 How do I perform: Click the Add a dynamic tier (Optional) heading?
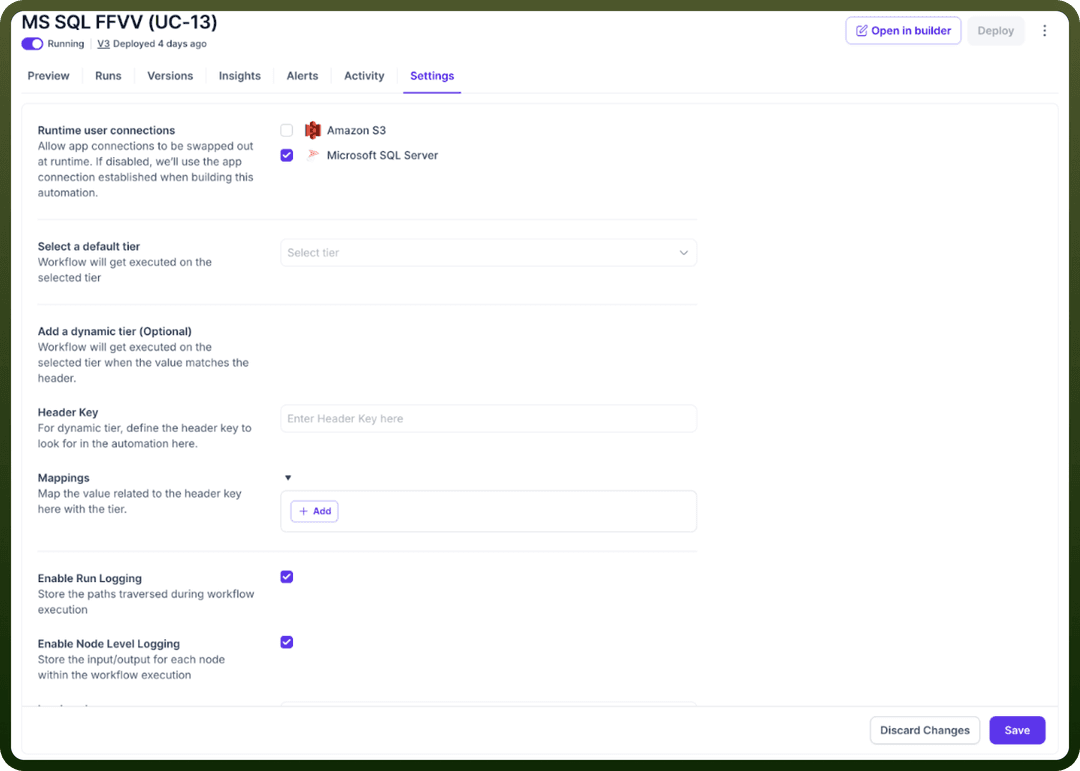[x=114, y=331]
